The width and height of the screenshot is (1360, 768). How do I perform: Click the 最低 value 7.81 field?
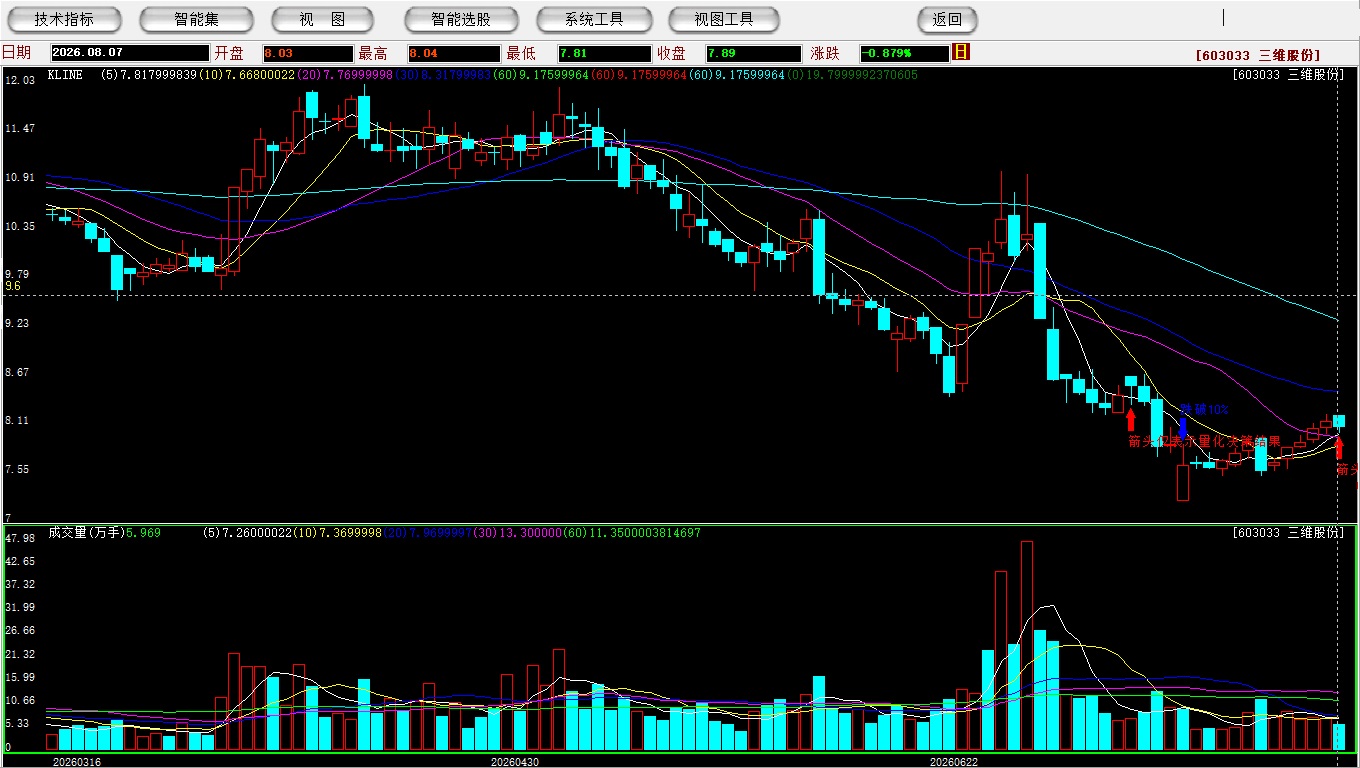605,53
